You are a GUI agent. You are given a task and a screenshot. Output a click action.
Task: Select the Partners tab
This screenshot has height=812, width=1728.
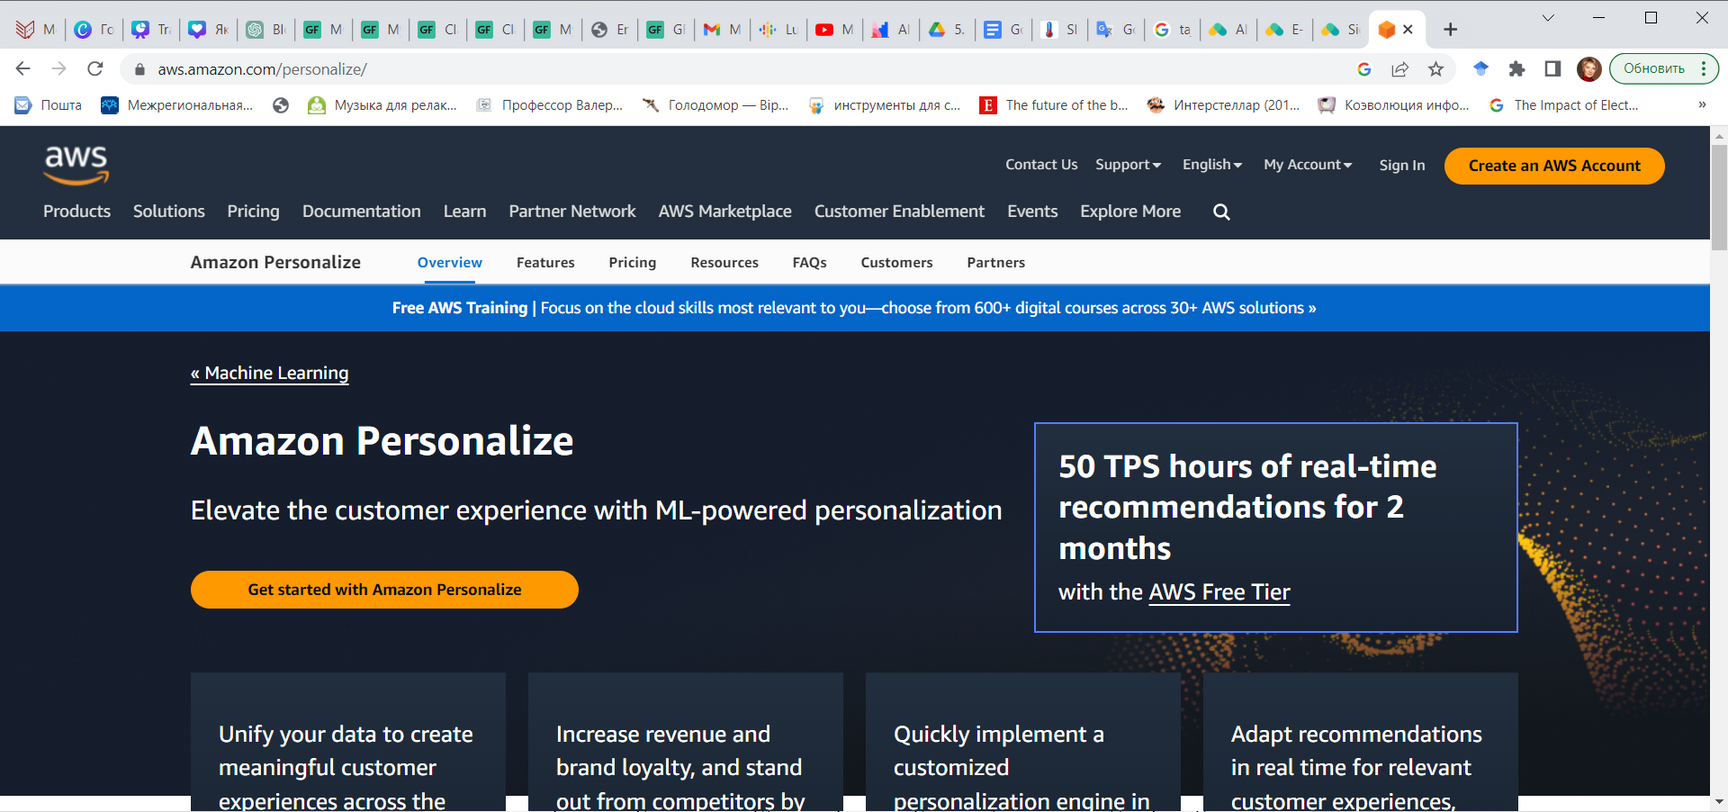996,263
